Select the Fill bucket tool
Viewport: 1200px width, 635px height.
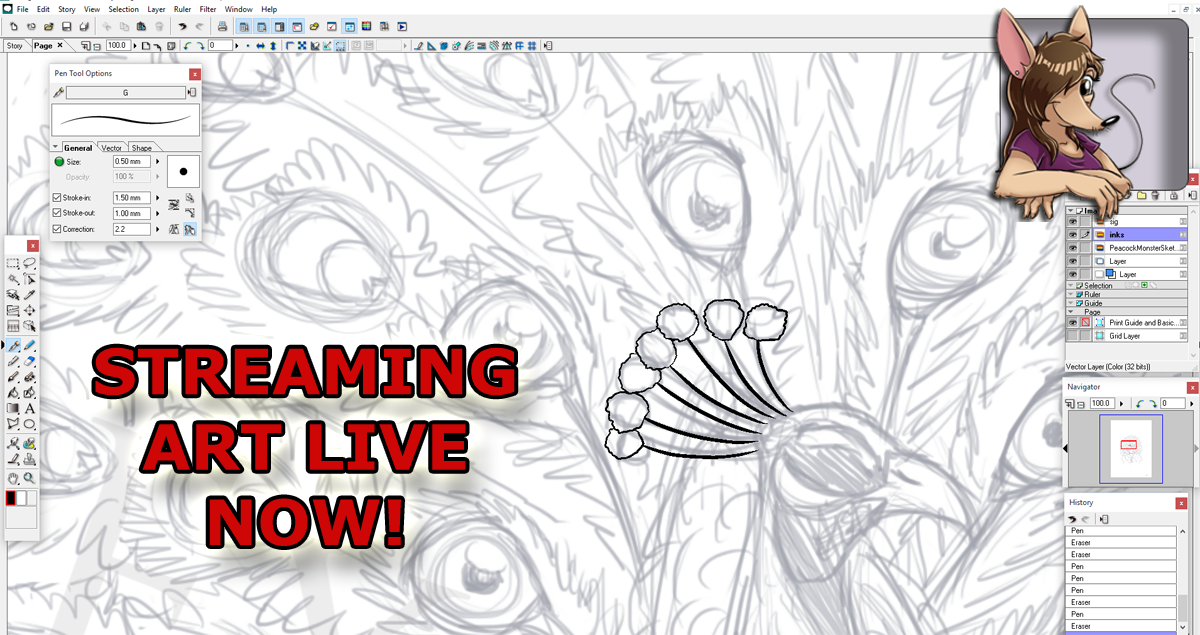click(13, 393)
